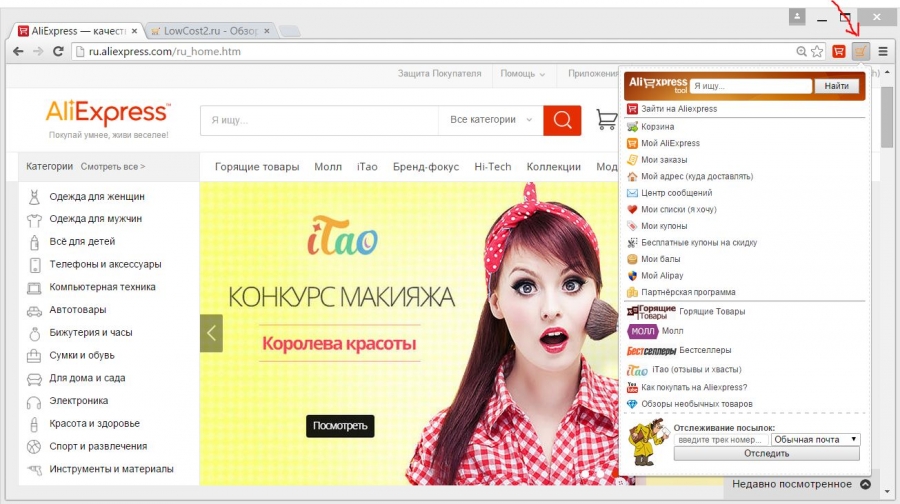Click the Корзина cart icon in popup
Screen dimensions: 900x504
(x=632, y=127)
